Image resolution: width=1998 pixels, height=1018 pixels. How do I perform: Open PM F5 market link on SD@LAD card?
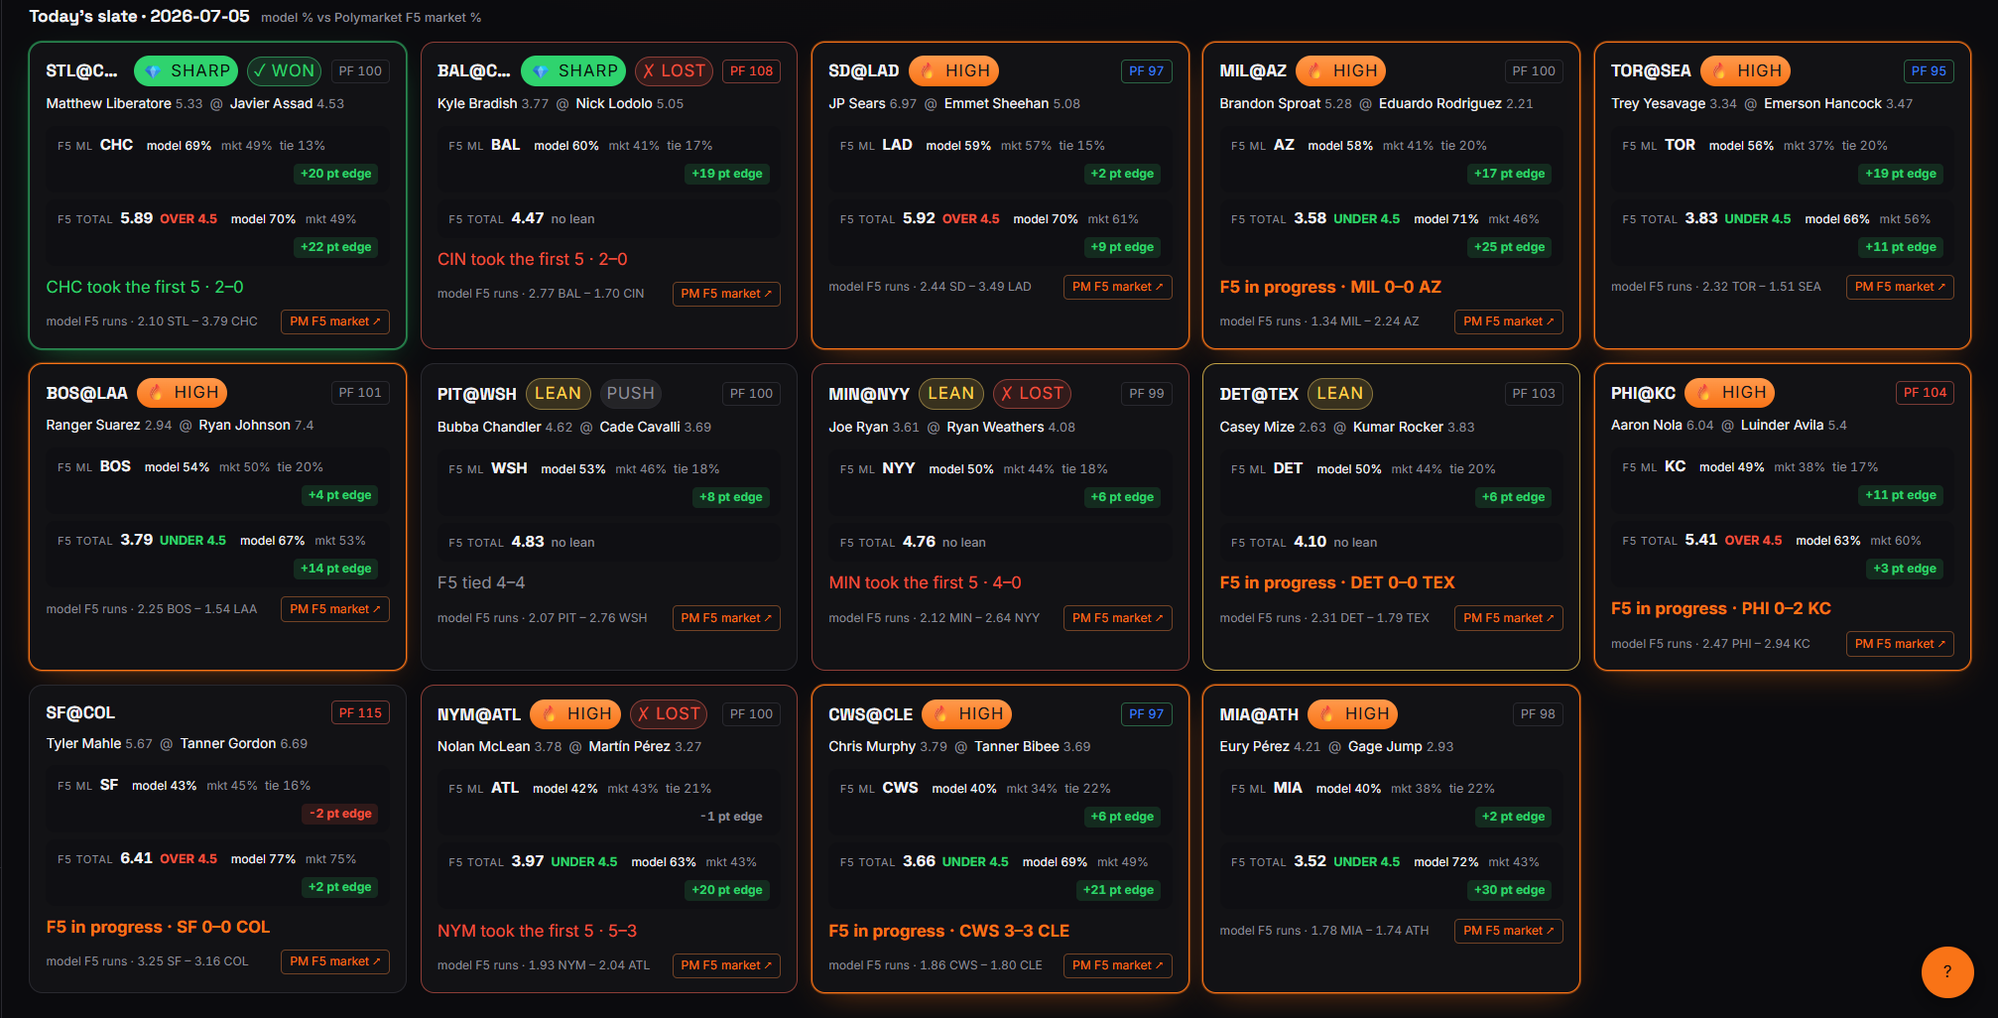(1117, 287)
